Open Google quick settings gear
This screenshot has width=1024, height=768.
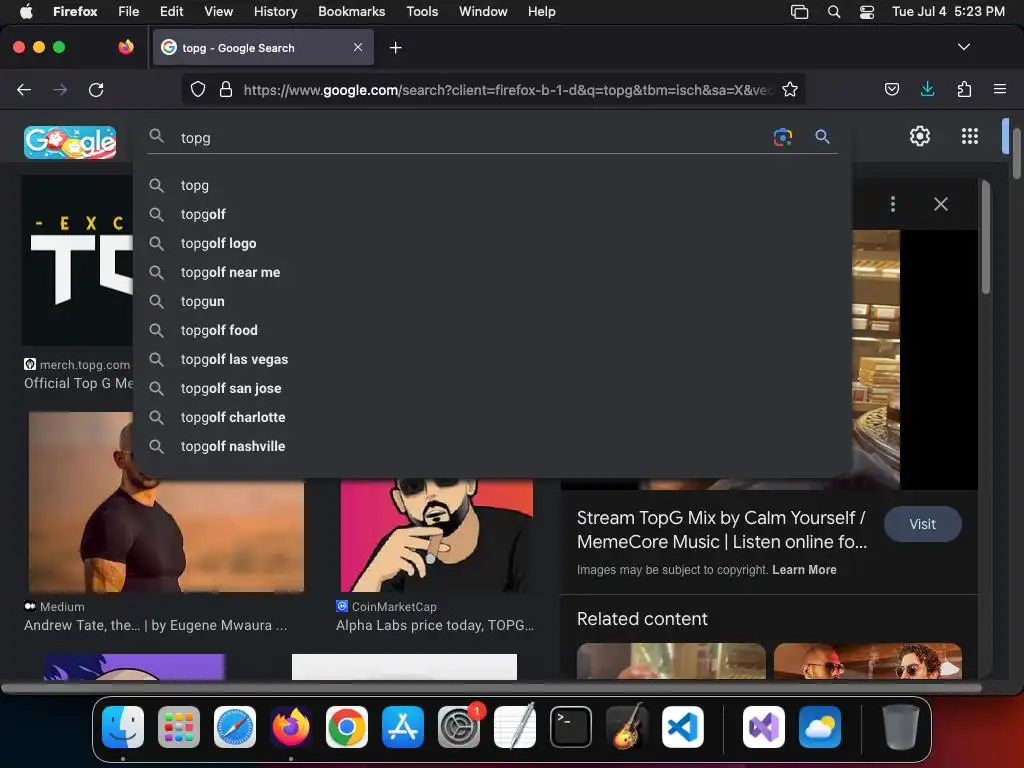click(920, 136)
